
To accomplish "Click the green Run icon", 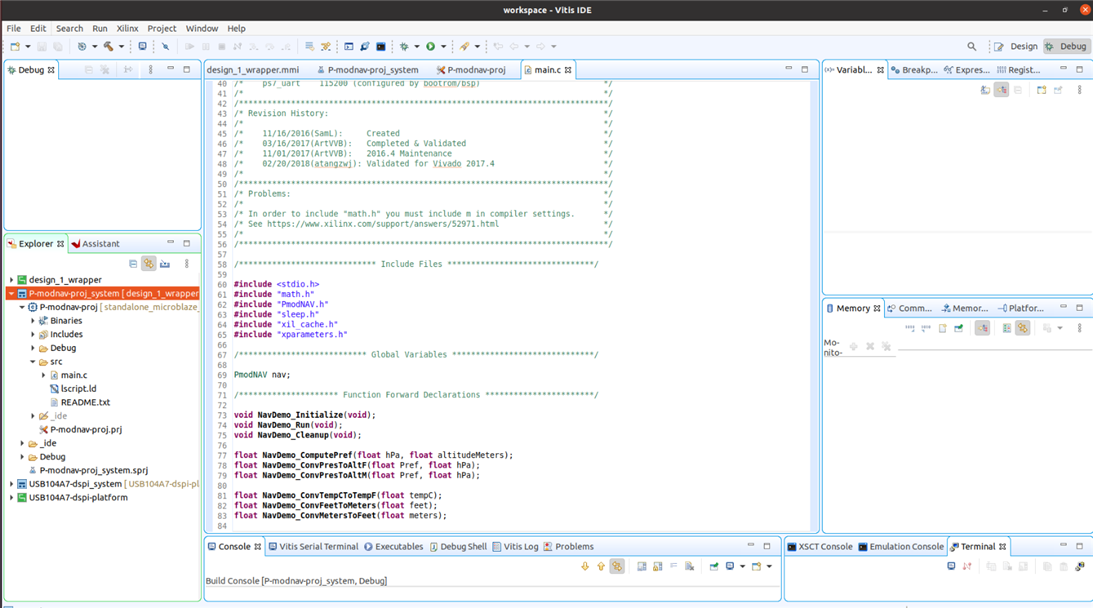I will (x=431, y=47).
